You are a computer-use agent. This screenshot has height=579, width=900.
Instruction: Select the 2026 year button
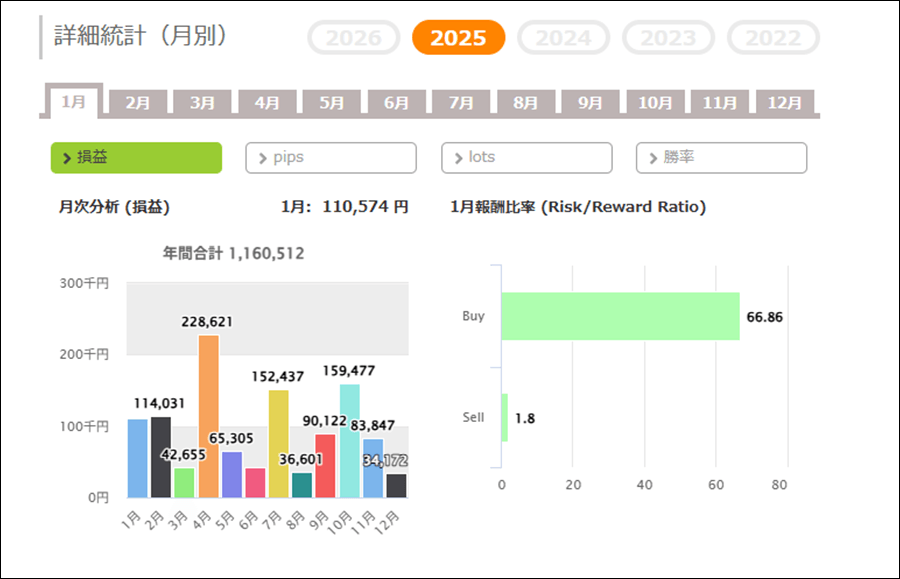tap(353, 38)
